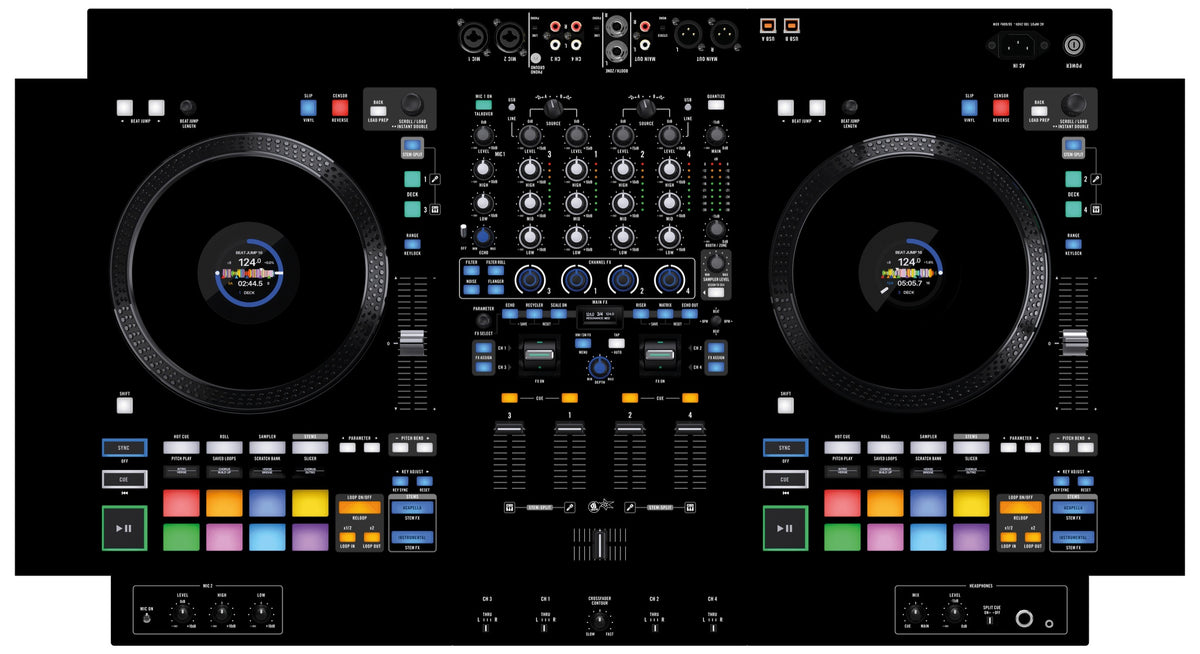Activate the FLANGER effect

coord(495,289)
